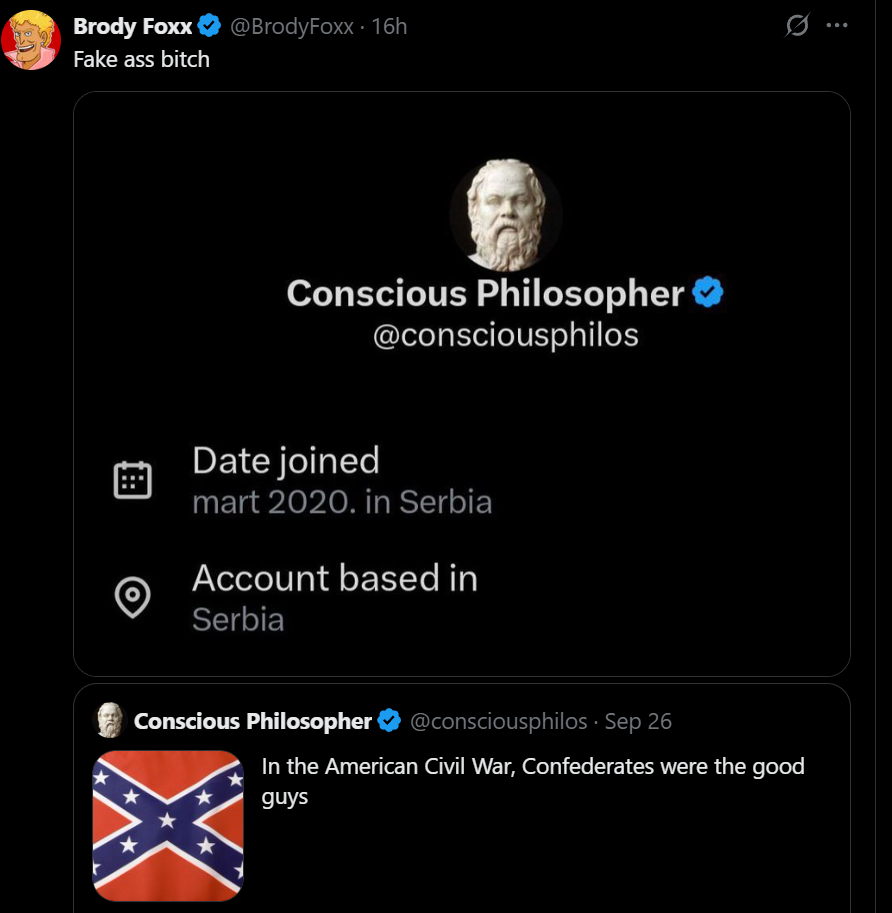Viewport: 892px width, 913px height.
Task: Click the verified badge beside Brody Foxx
Action: coord(209,27)
